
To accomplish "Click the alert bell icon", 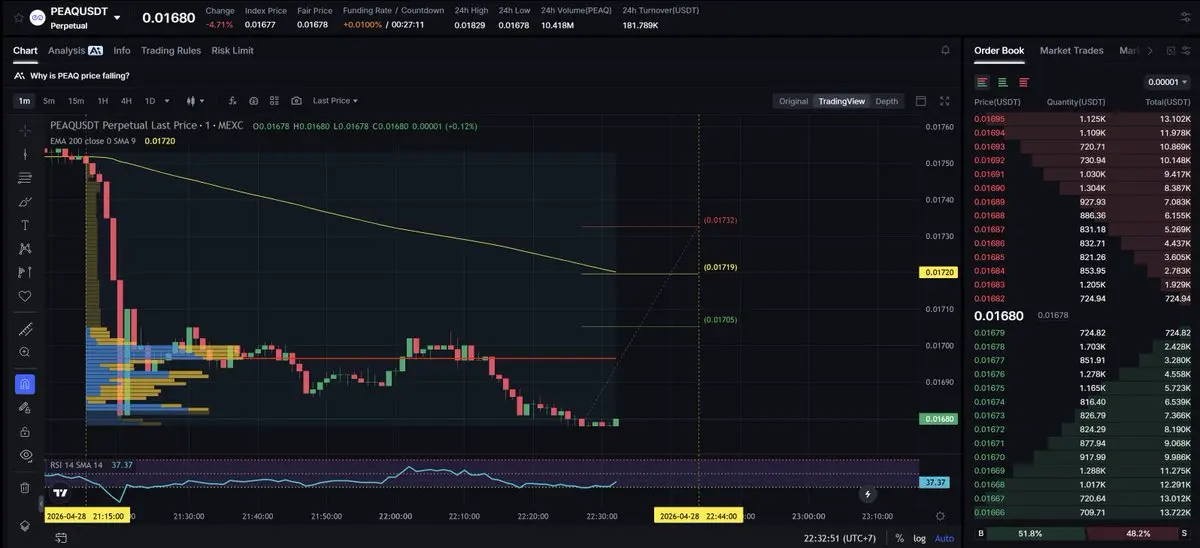I will (x=945, y=50).
